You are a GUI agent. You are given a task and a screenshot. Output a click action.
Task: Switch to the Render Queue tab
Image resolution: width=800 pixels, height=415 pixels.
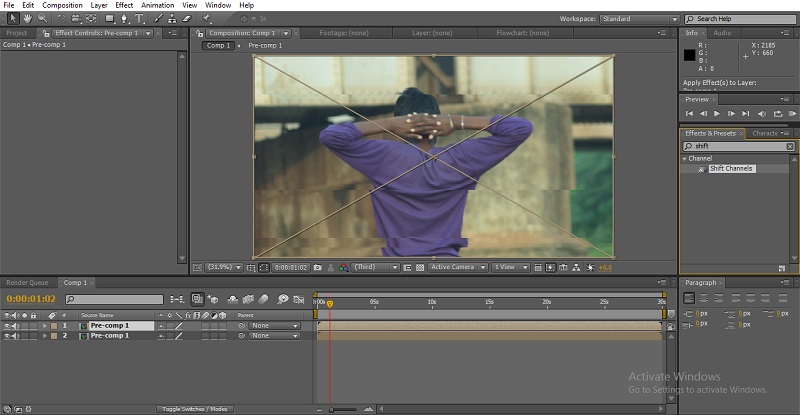[28, 283]
